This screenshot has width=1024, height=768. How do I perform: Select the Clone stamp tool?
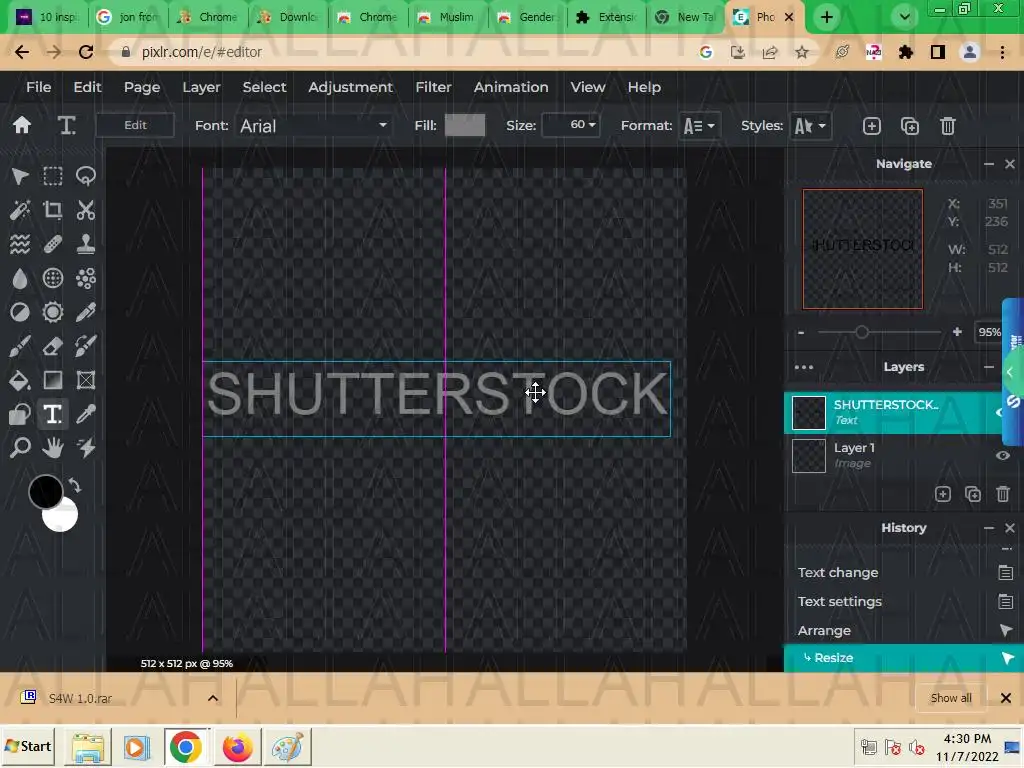pyautogui.click(x=86, y=244)
